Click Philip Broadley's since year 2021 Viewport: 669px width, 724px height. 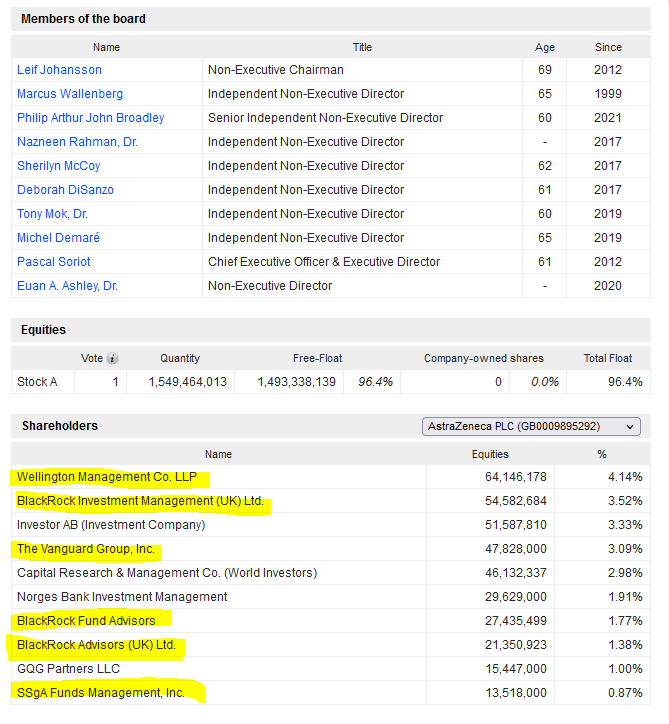(x=608, y=118)
